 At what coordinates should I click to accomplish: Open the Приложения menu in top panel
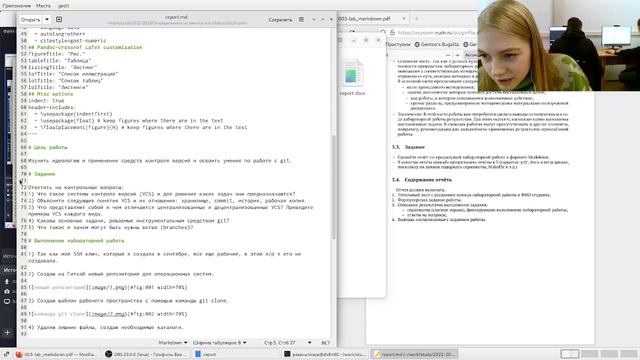[17, 6]
